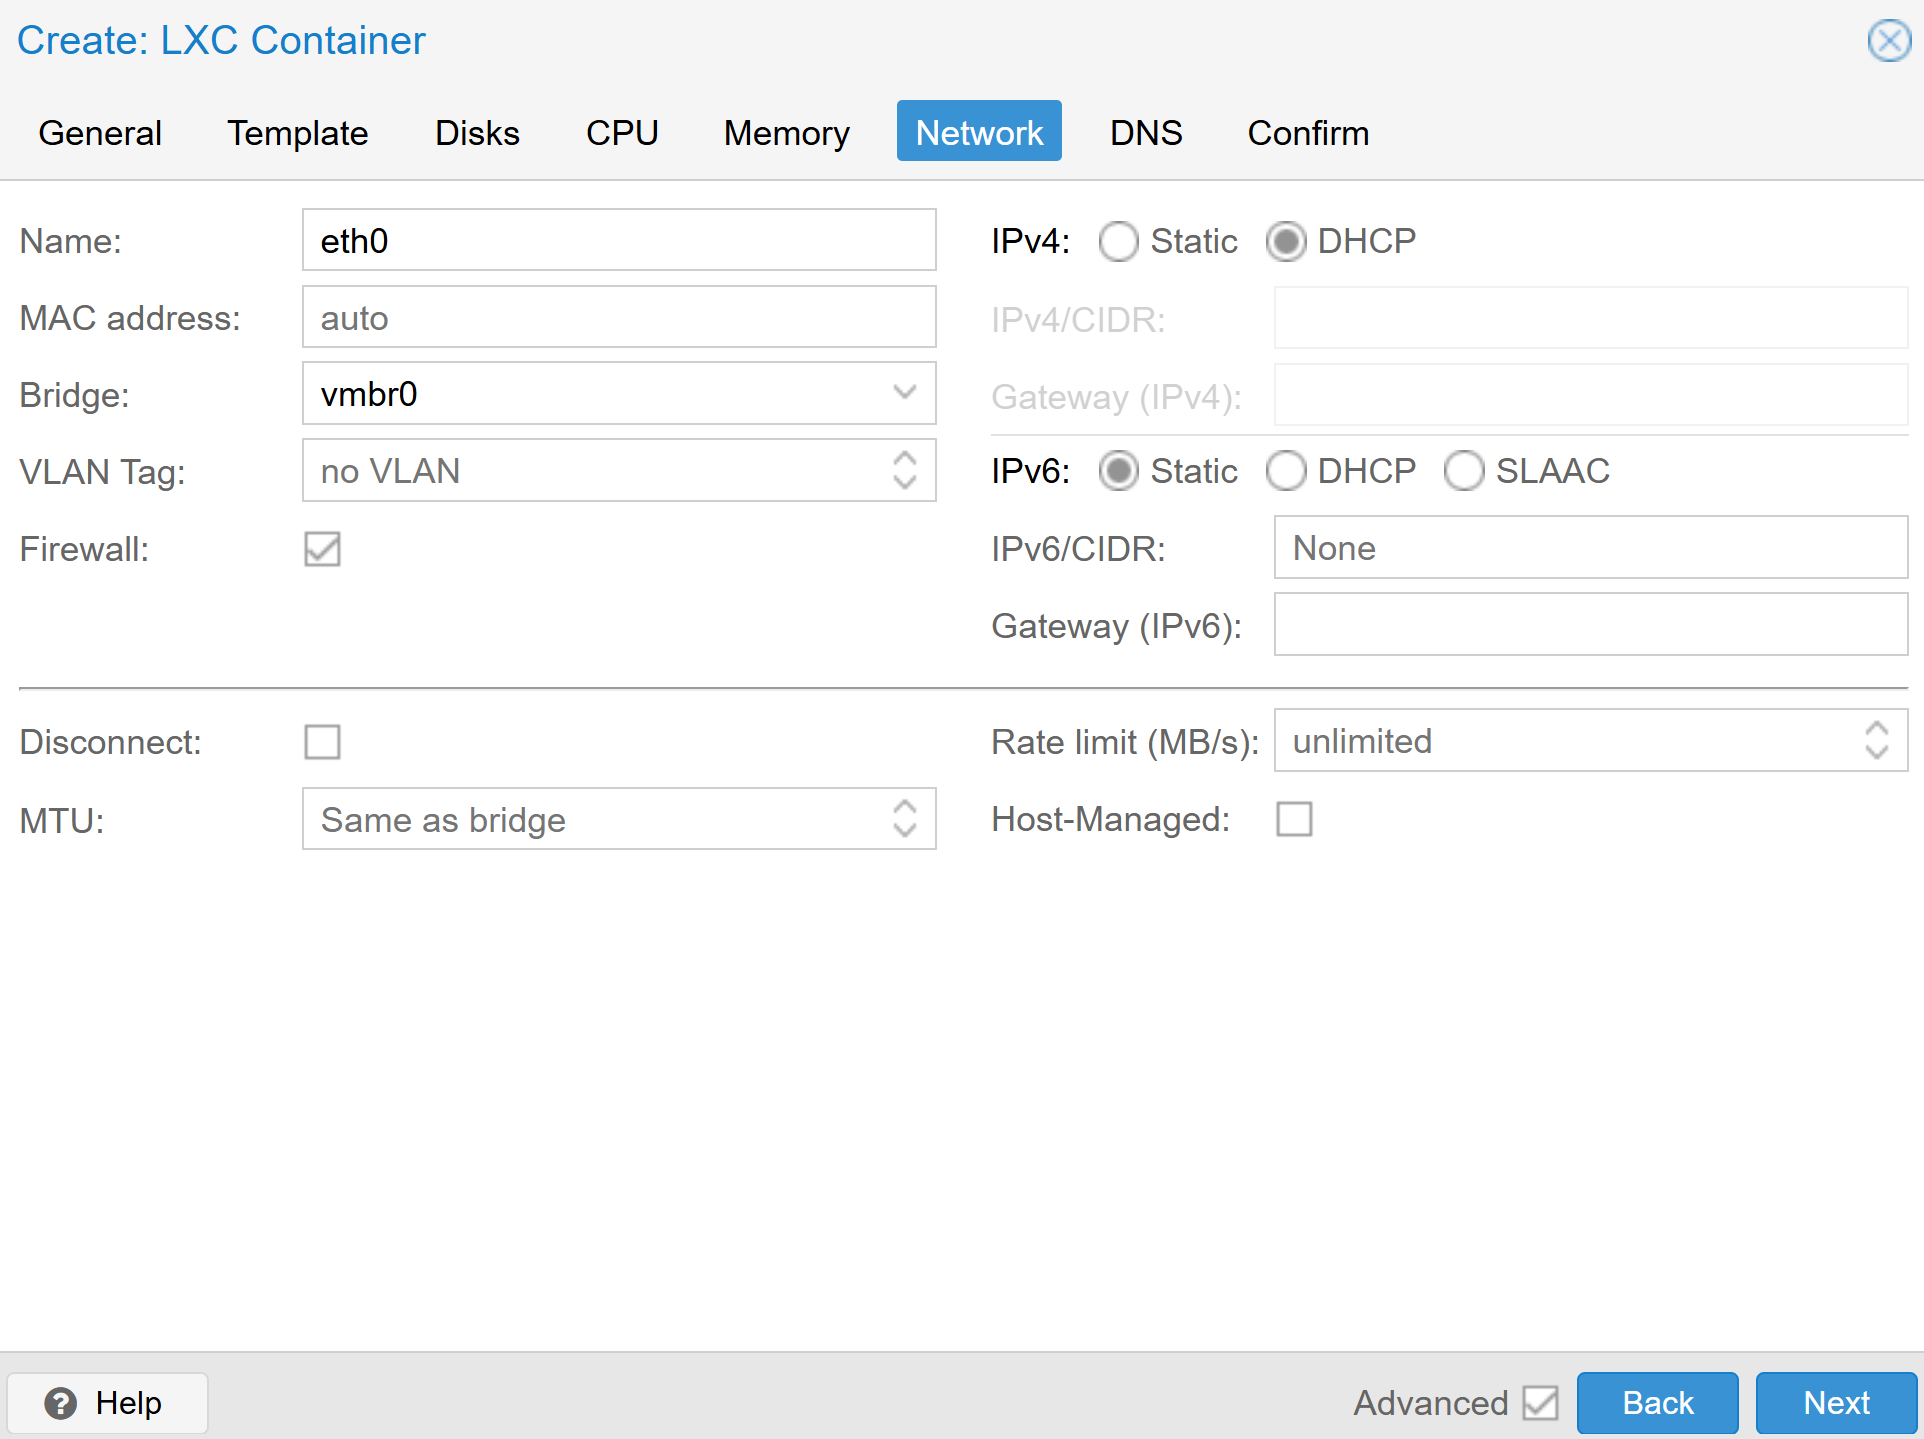Toggle the Advanced options checkbox
This screenshot has height=1439, width=1924.
[1540, 1403]
